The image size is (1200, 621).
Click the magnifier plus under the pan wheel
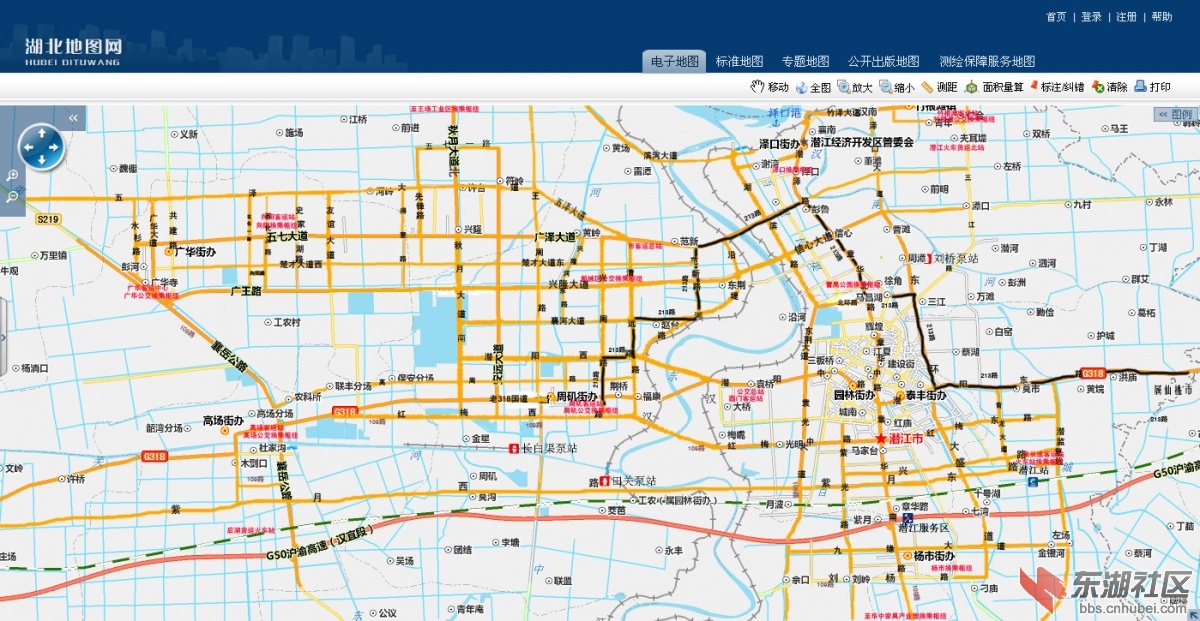point(12,176)
